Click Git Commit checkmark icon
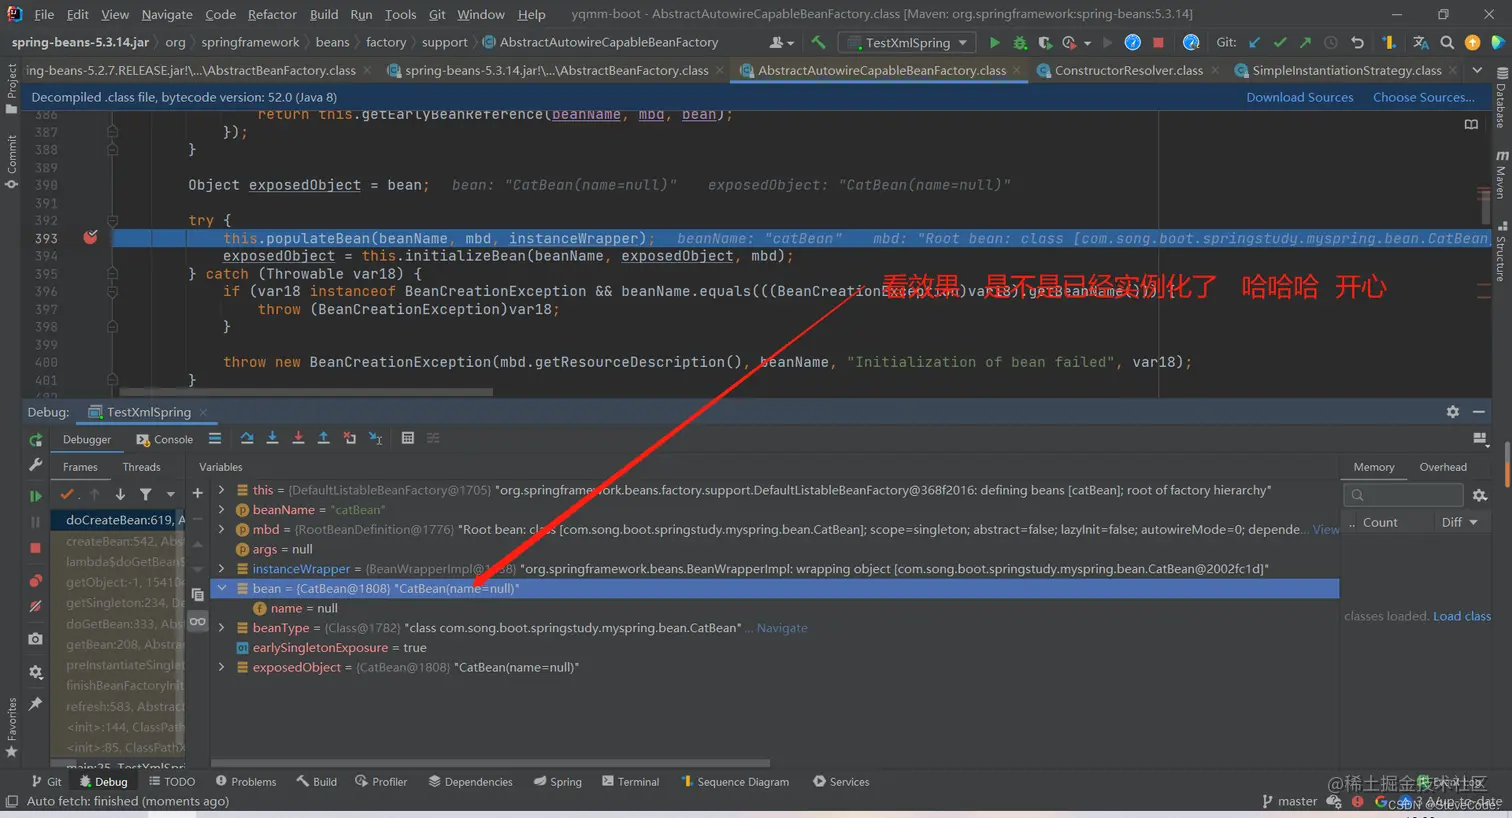1512x818 pixels. tap(1280, 43)
